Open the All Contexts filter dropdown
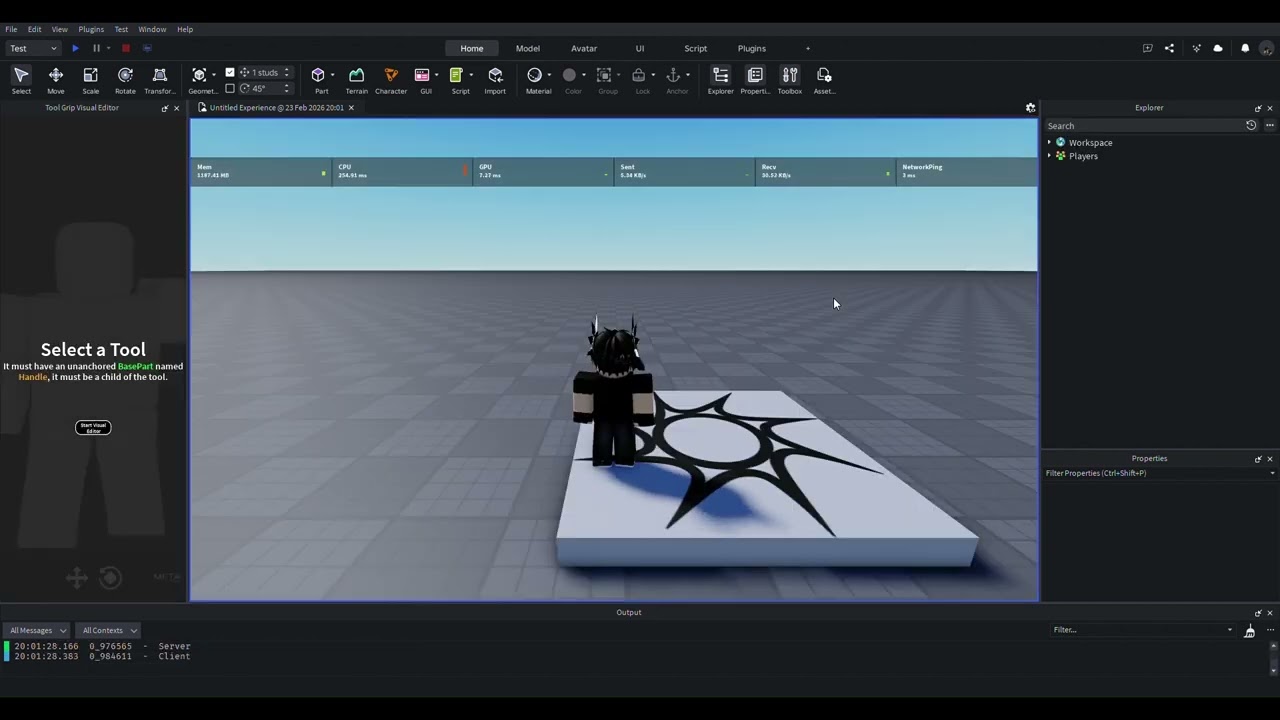The width and height of the screenshot is (1280, 720). [109, 631]
